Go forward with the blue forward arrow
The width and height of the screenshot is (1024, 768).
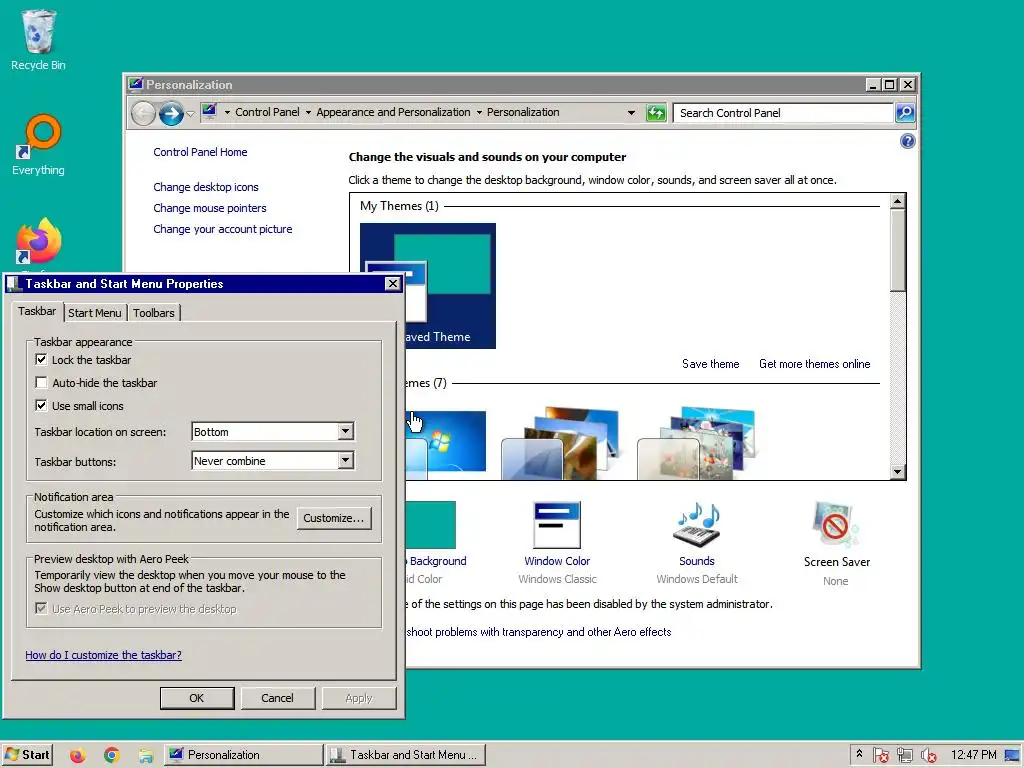pyautogui.click(x=171, y=113)
